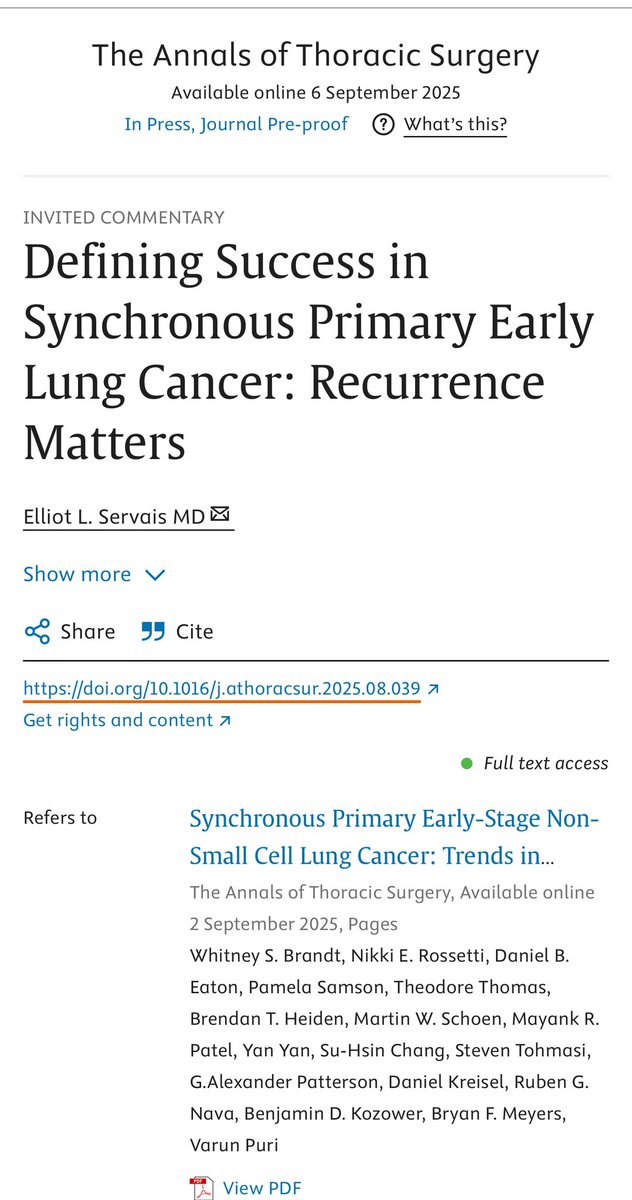Open the View PDF link

(262, 1188)
